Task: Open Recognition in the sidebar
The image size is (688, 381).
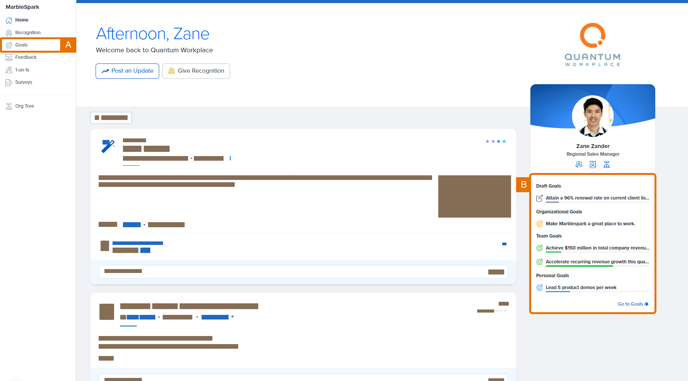Action: click(23, 32)
